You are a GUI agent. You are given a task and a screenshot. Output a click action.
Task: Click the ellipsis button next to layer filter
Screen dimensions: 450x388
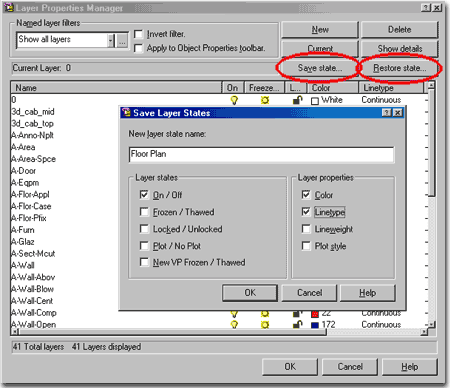coord(122,41)
